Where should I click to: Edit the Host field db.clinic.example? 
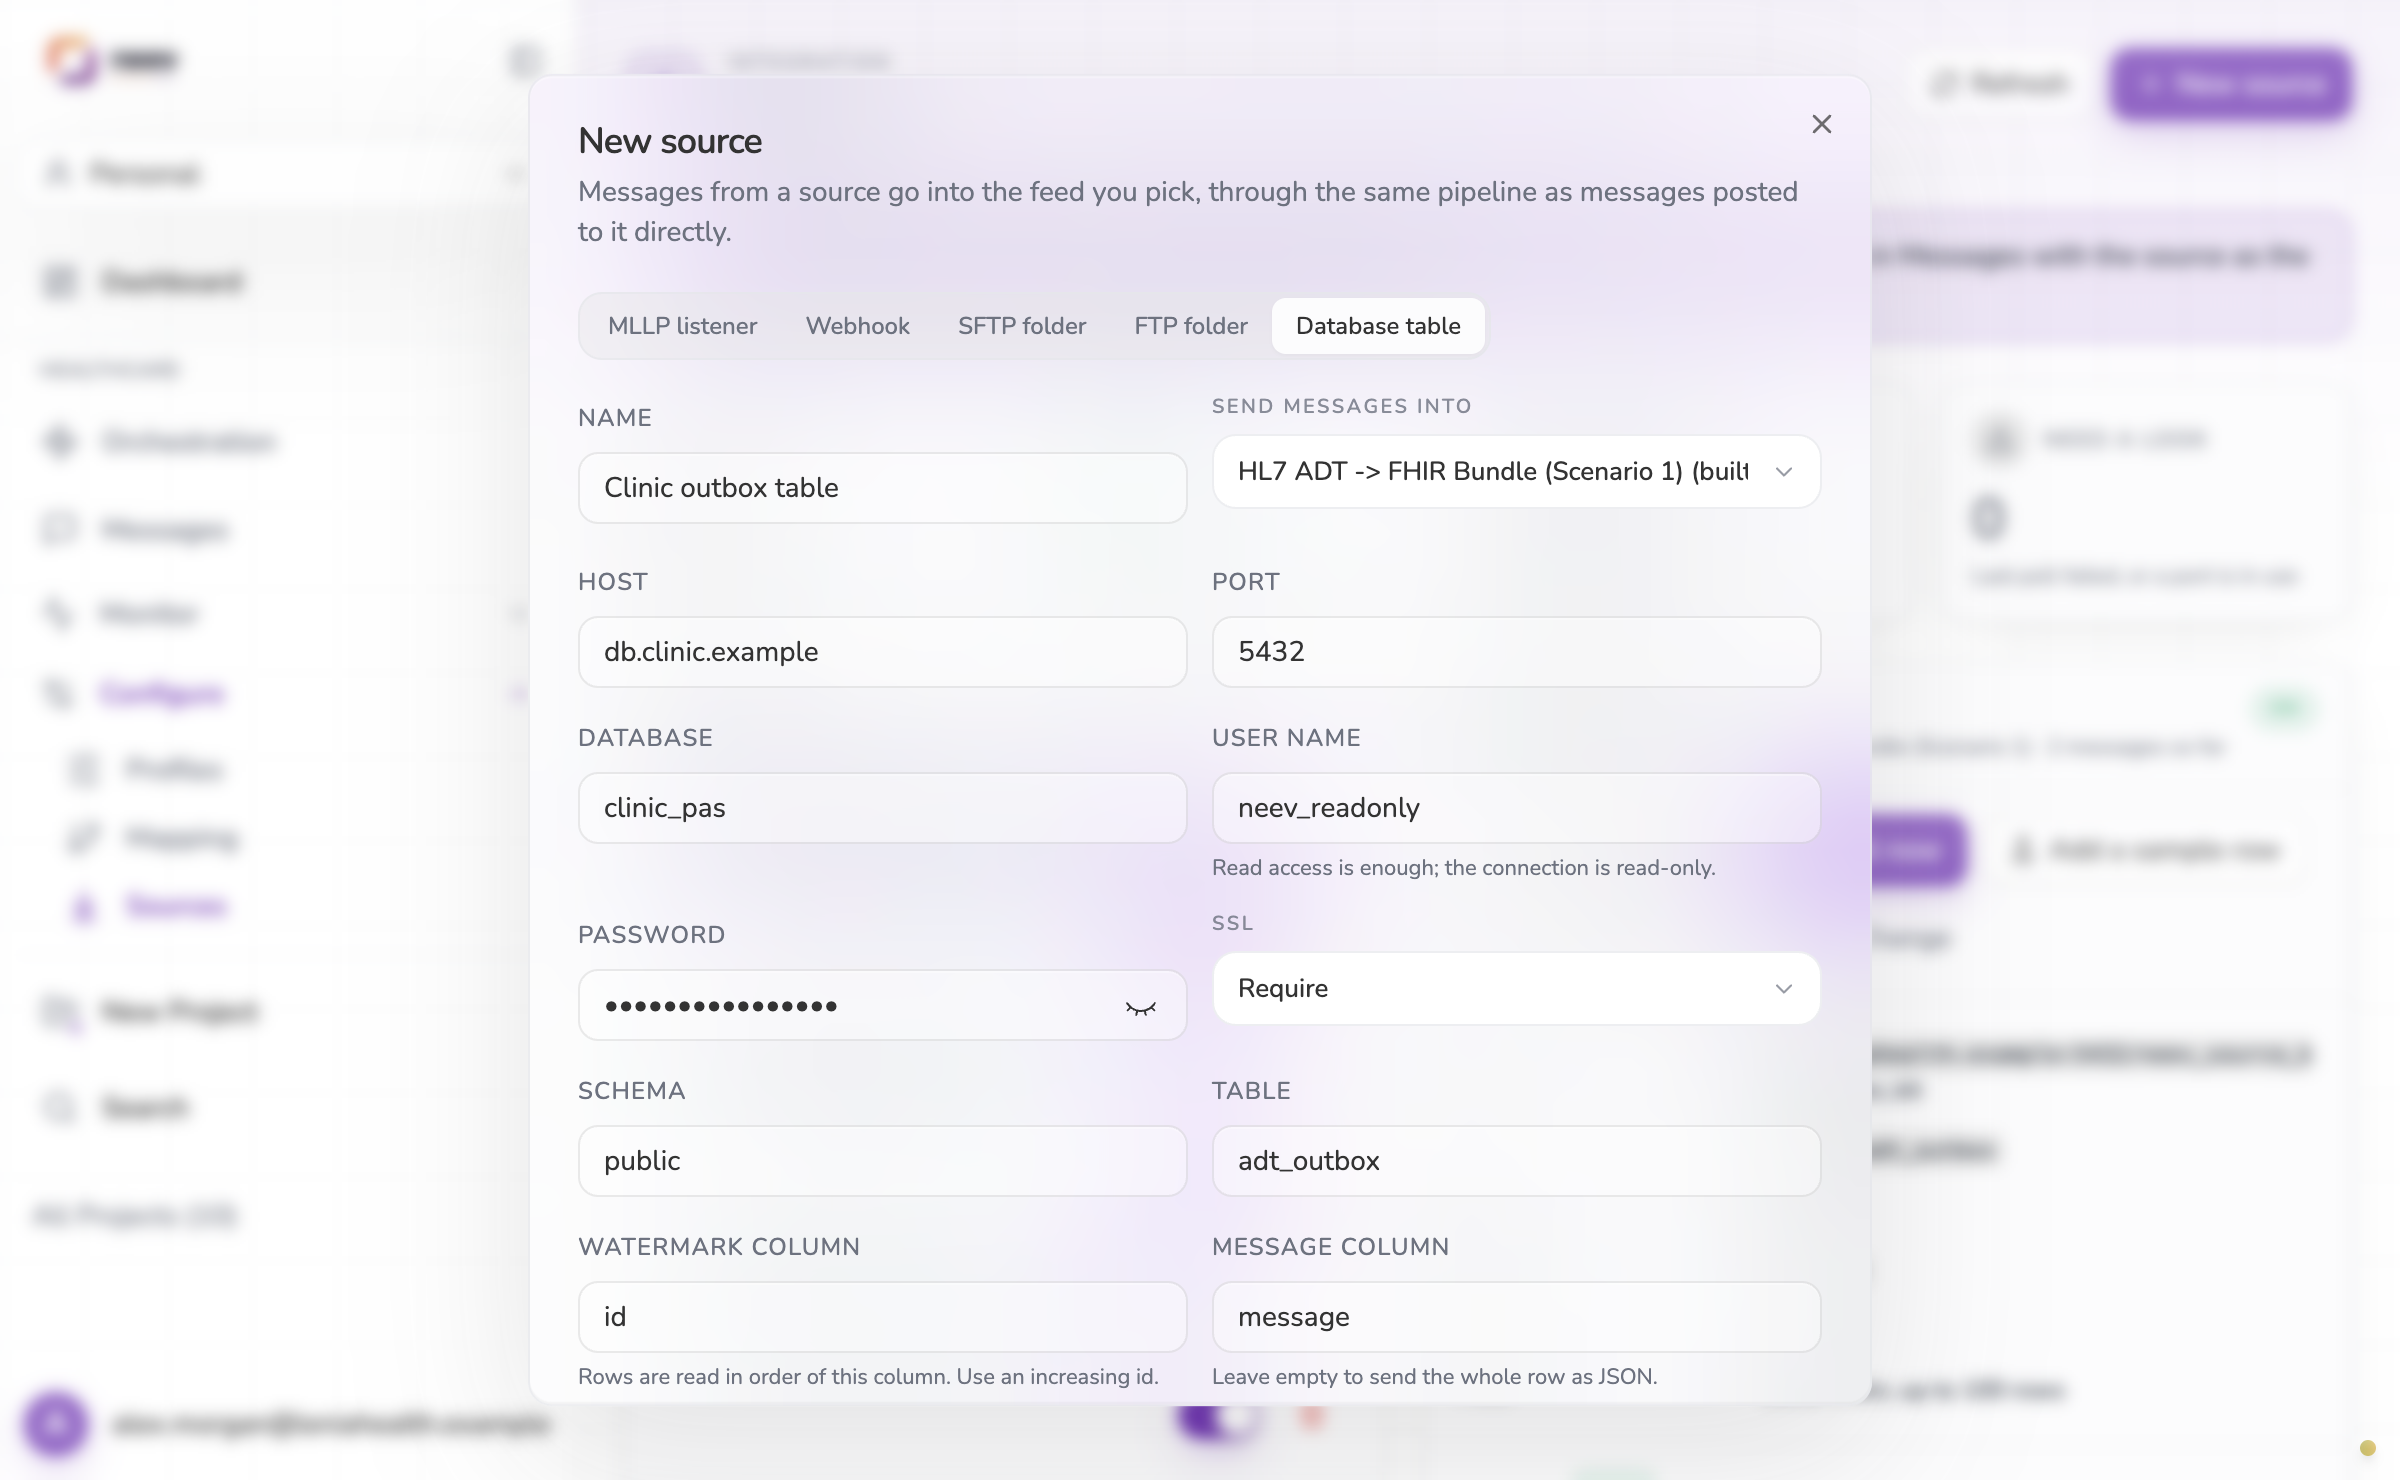click(882, 652)
